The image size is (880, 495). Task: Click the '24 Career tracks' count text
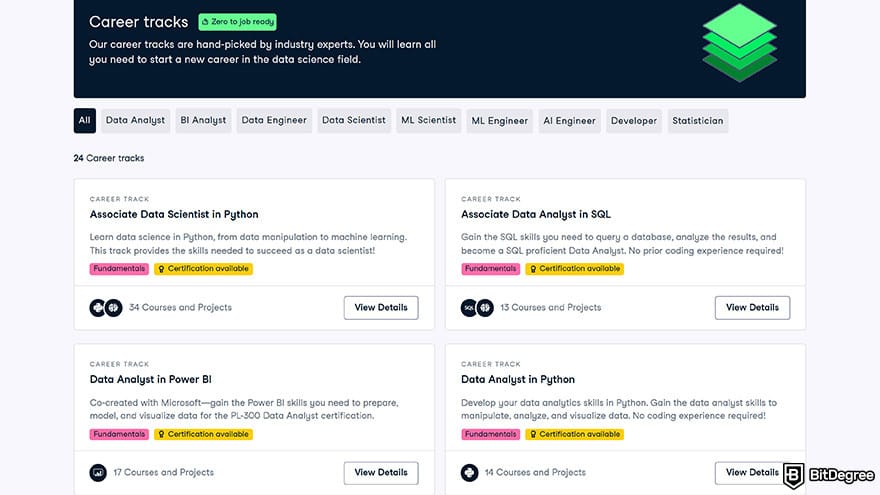[109, 158]
